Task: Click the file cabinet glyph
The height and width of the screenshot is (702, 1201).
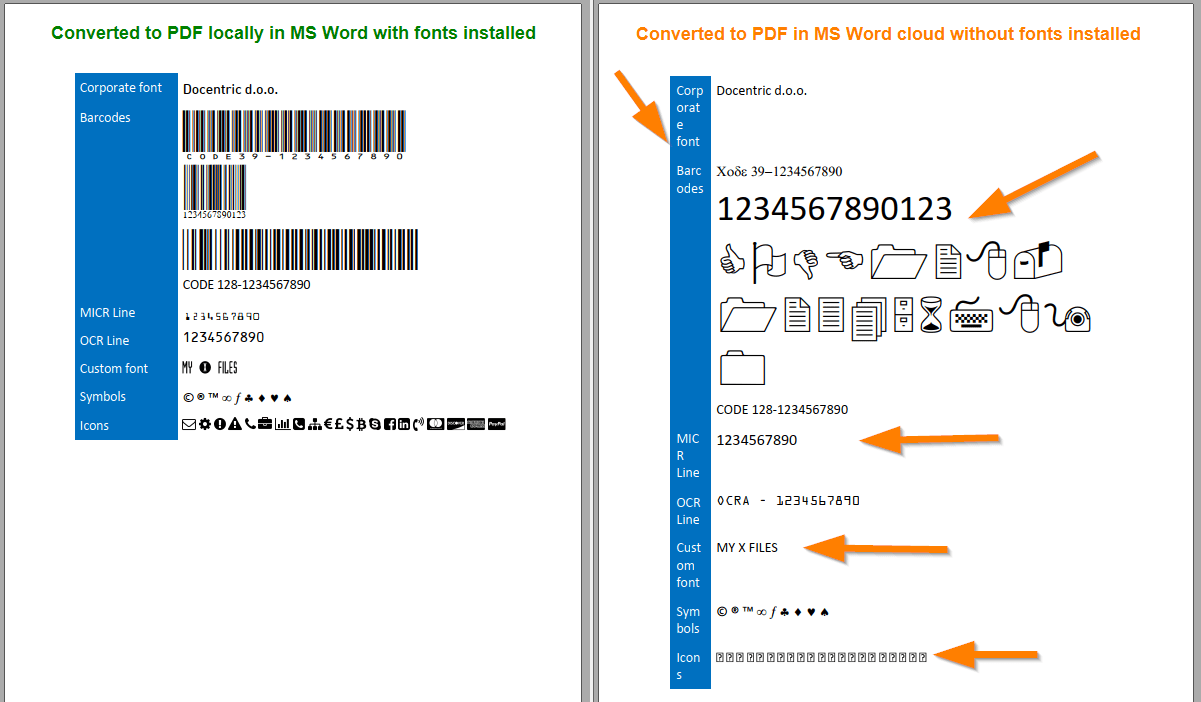Action: click(903, 316)
